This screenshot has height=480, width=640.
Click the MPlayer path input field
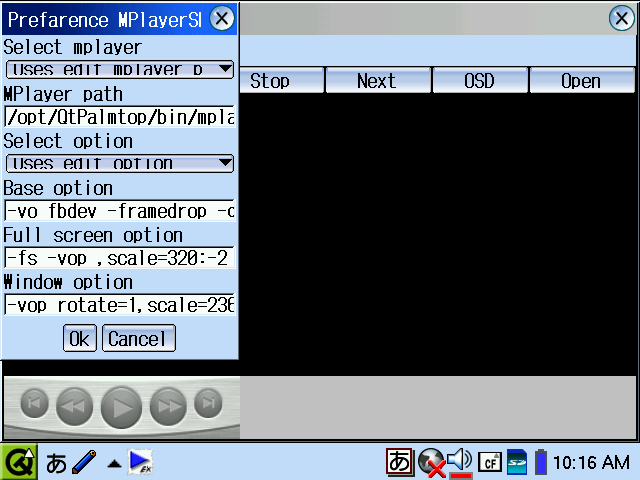point(120,117)
